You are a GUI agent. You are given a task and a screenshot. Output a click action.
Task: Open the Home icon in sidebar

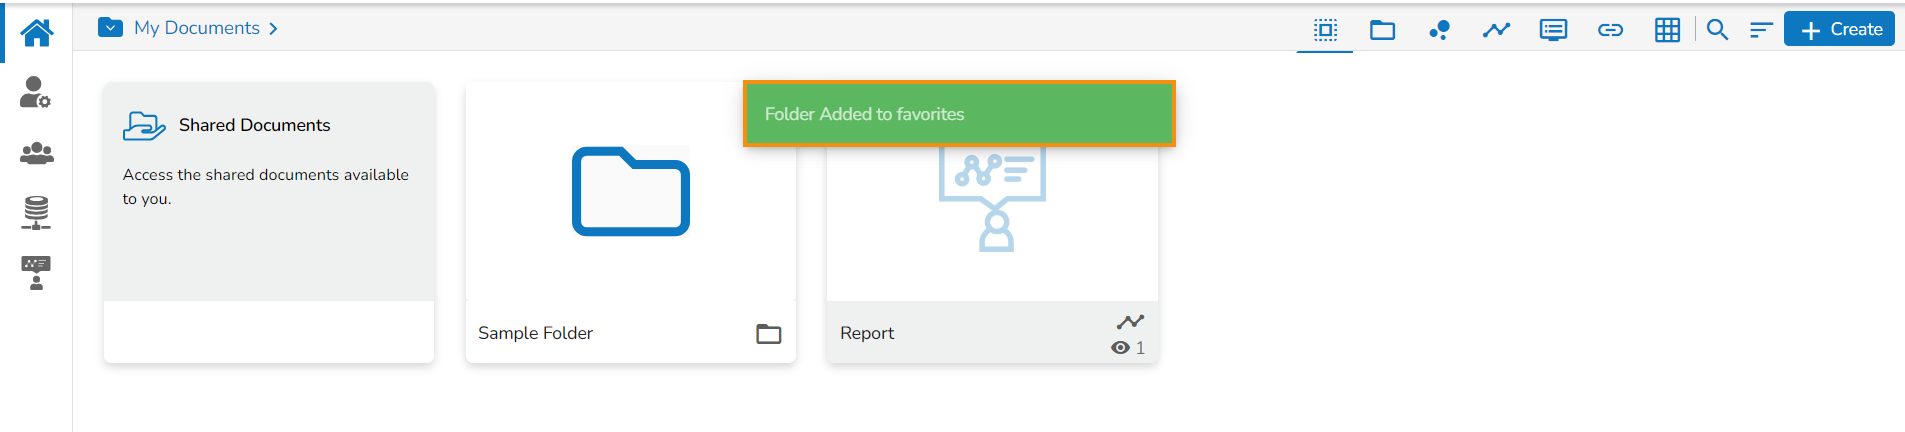pos(36,33)
